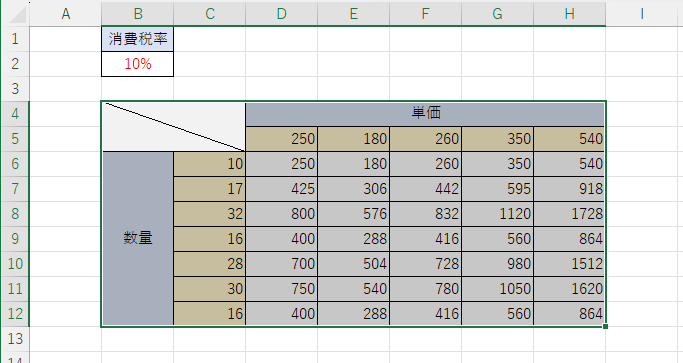
Task: Select row 13 header
Action: [x=15, y=339]
